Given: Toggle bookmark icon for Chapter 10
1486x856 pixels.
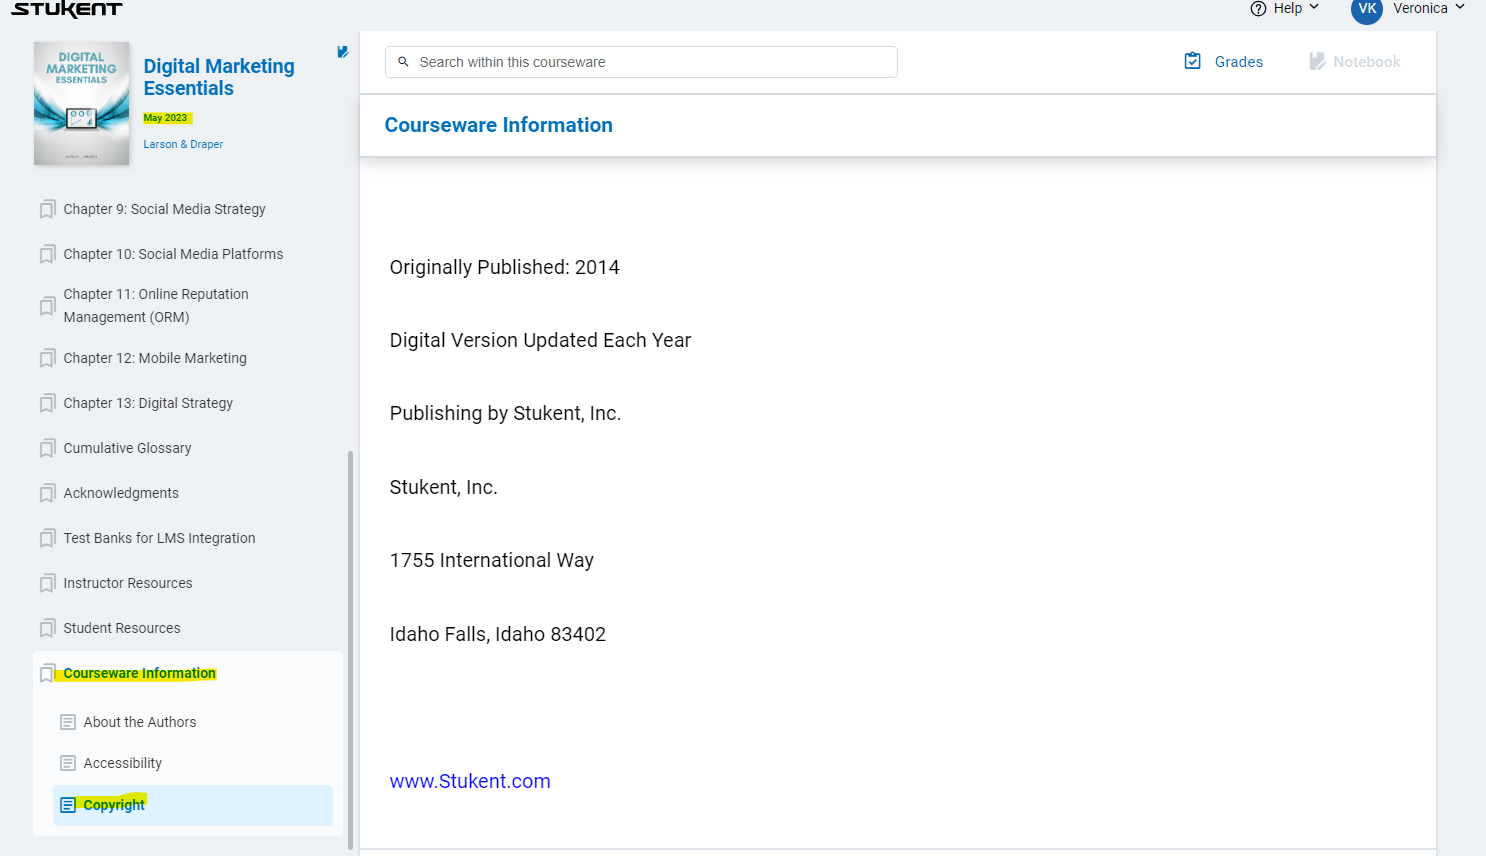Looking at the screenshot, I should [x=47, y=254].
